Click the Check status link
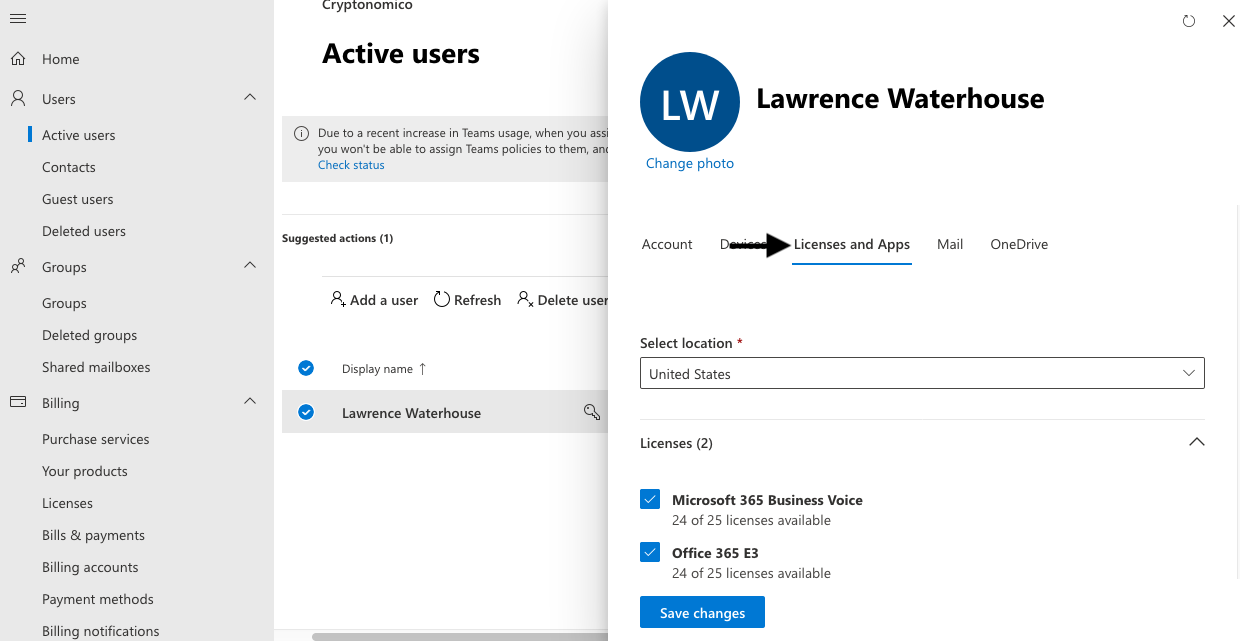Viewport: 1240px width, 641px height. 351,165
